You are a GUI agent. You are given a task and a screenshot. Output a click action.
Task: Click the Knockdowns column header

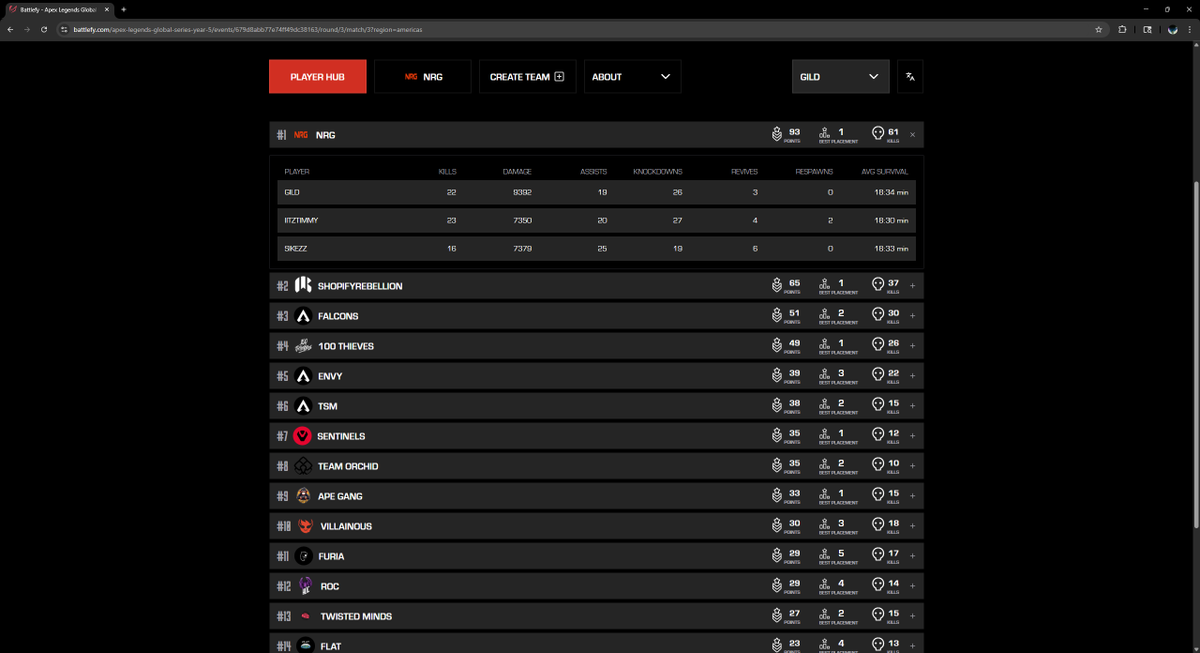pyautogui.click(x=657, y=172)
